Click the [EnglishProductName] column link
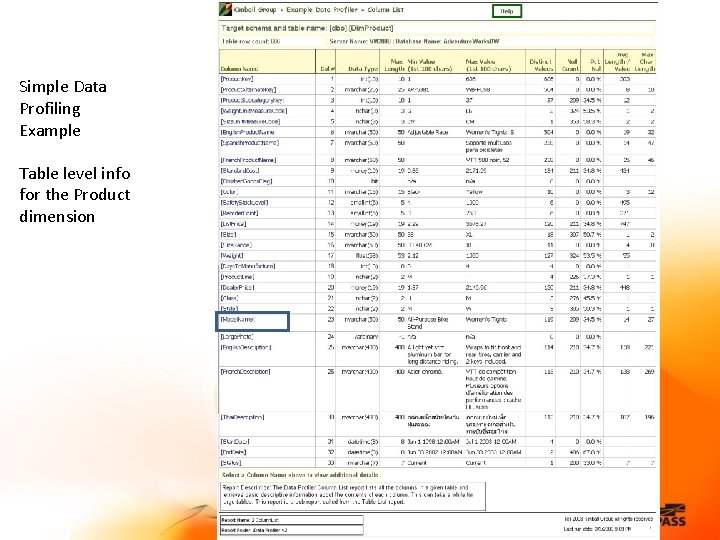Screen dimensions: 720x540 [x=248, y=132]
